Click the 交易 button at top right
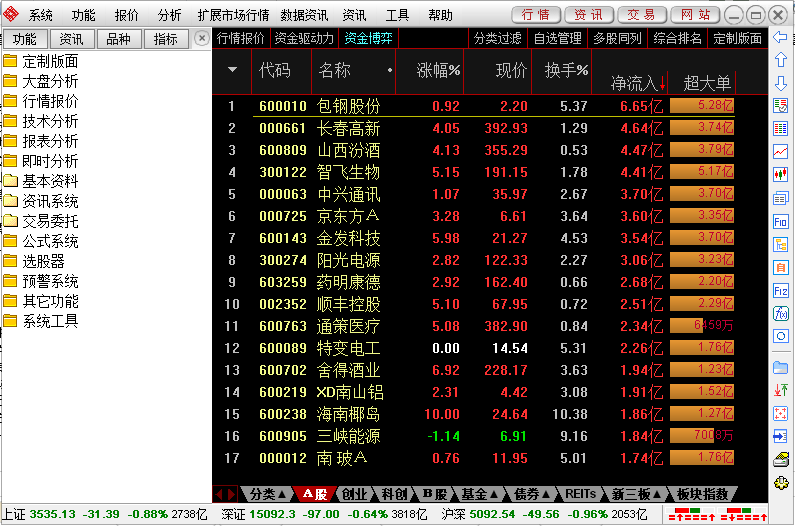 641,15
